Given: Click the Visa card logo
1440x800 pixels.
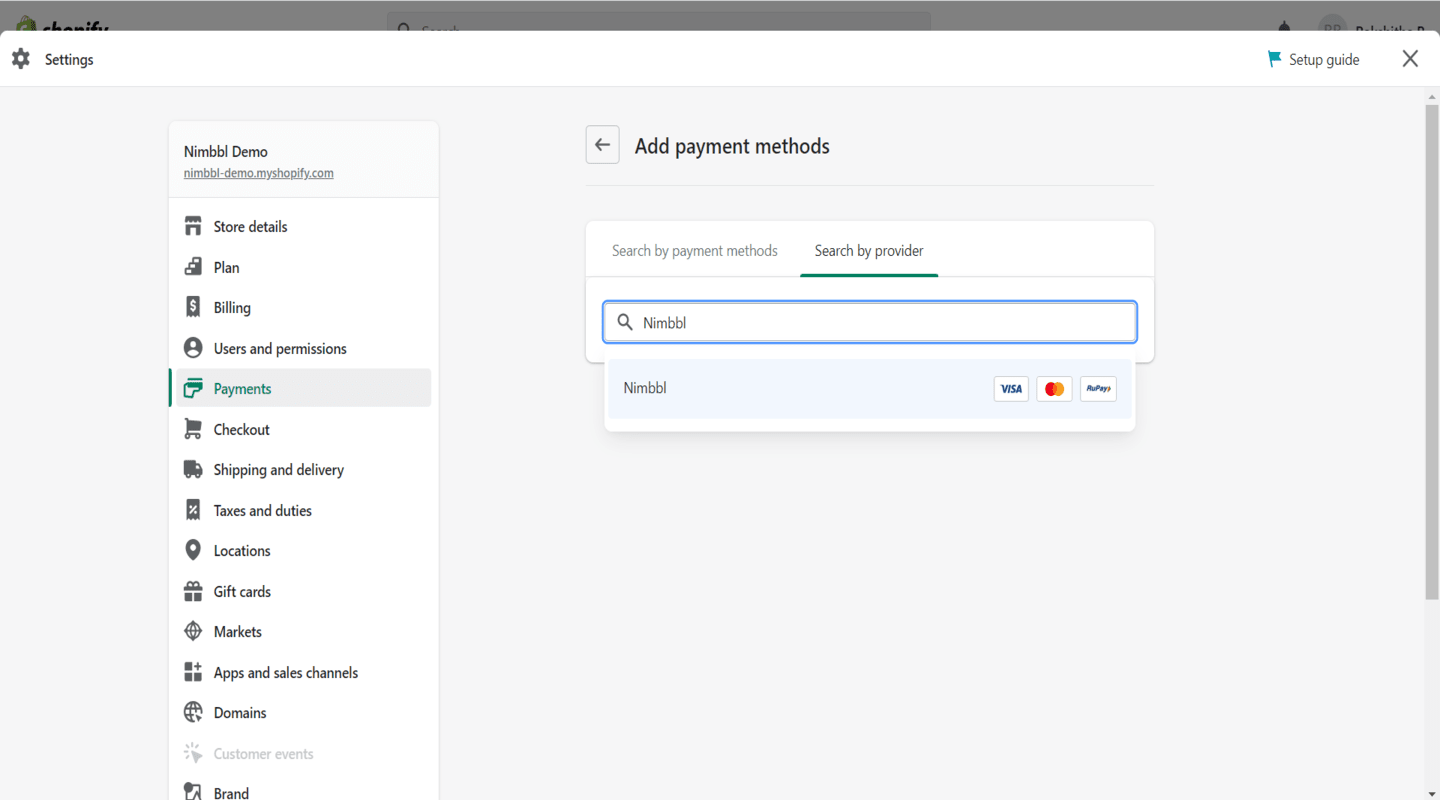Looking at the screenshot, I should 1011,389.
